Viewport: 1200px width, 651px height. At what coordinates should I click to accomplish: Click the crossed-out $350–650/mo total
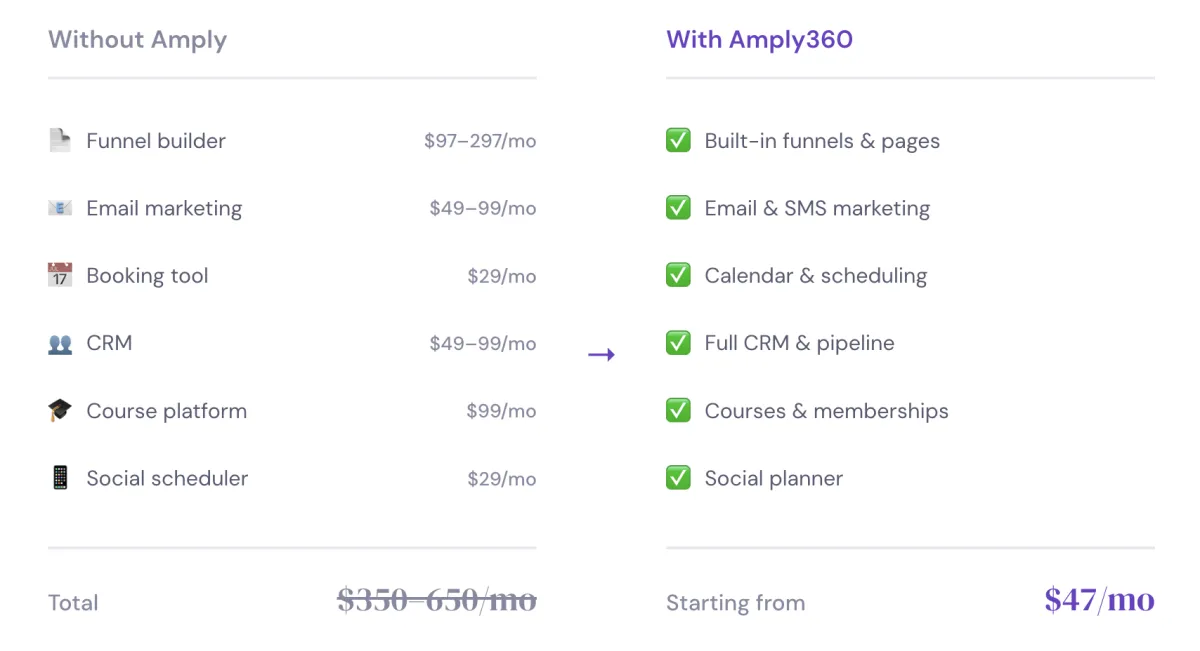436,600
